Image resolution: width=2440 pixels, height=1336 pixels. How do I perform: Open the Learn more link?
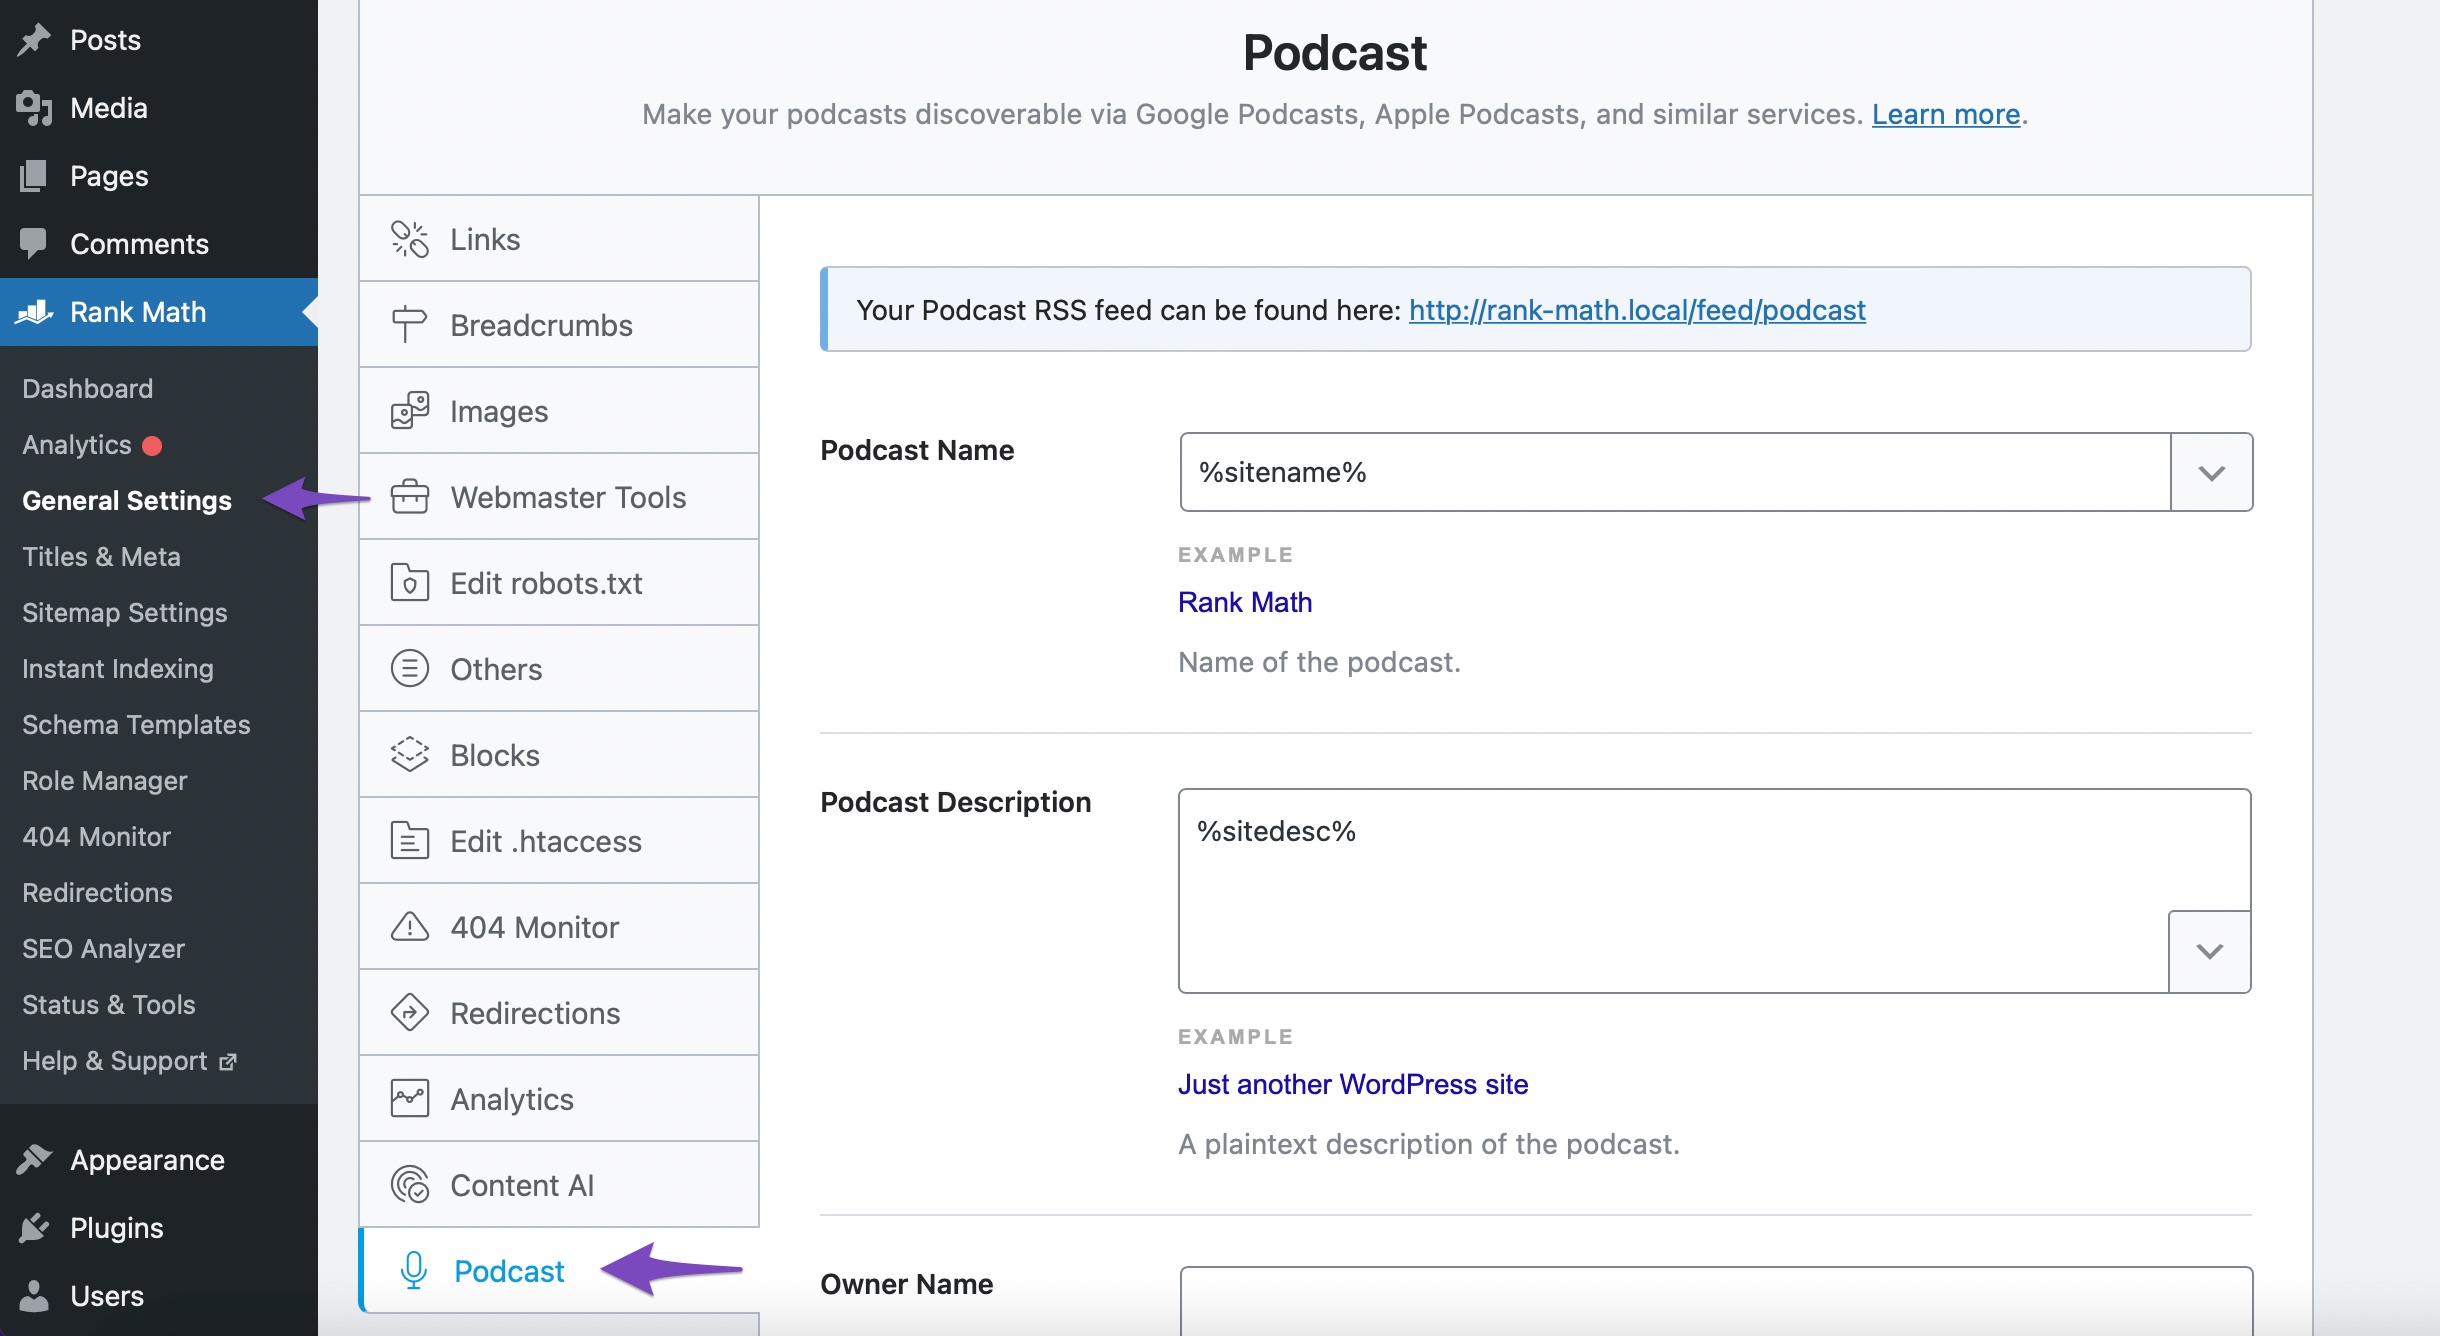point(1946,114)
